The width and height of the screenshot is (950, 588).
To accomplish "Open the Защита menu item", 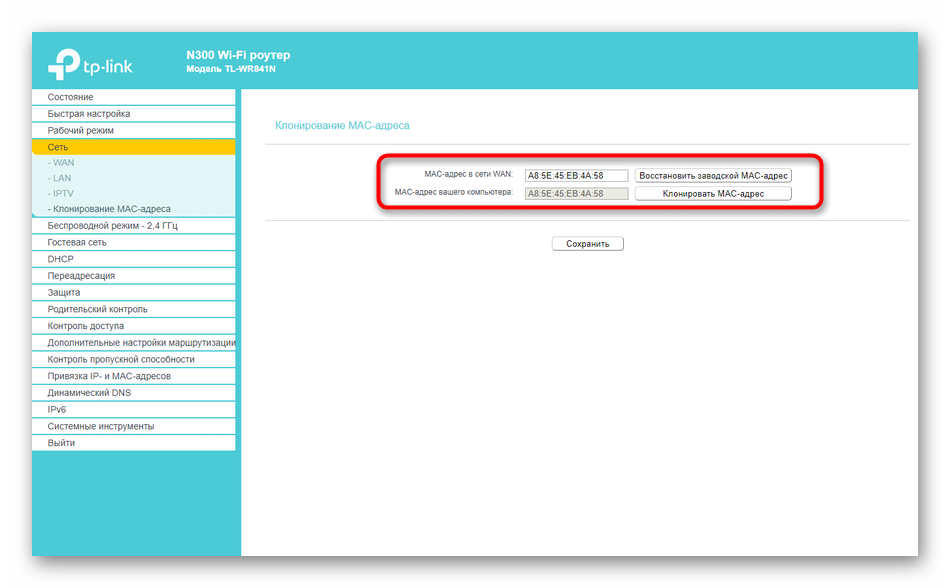I will (133, 292).
